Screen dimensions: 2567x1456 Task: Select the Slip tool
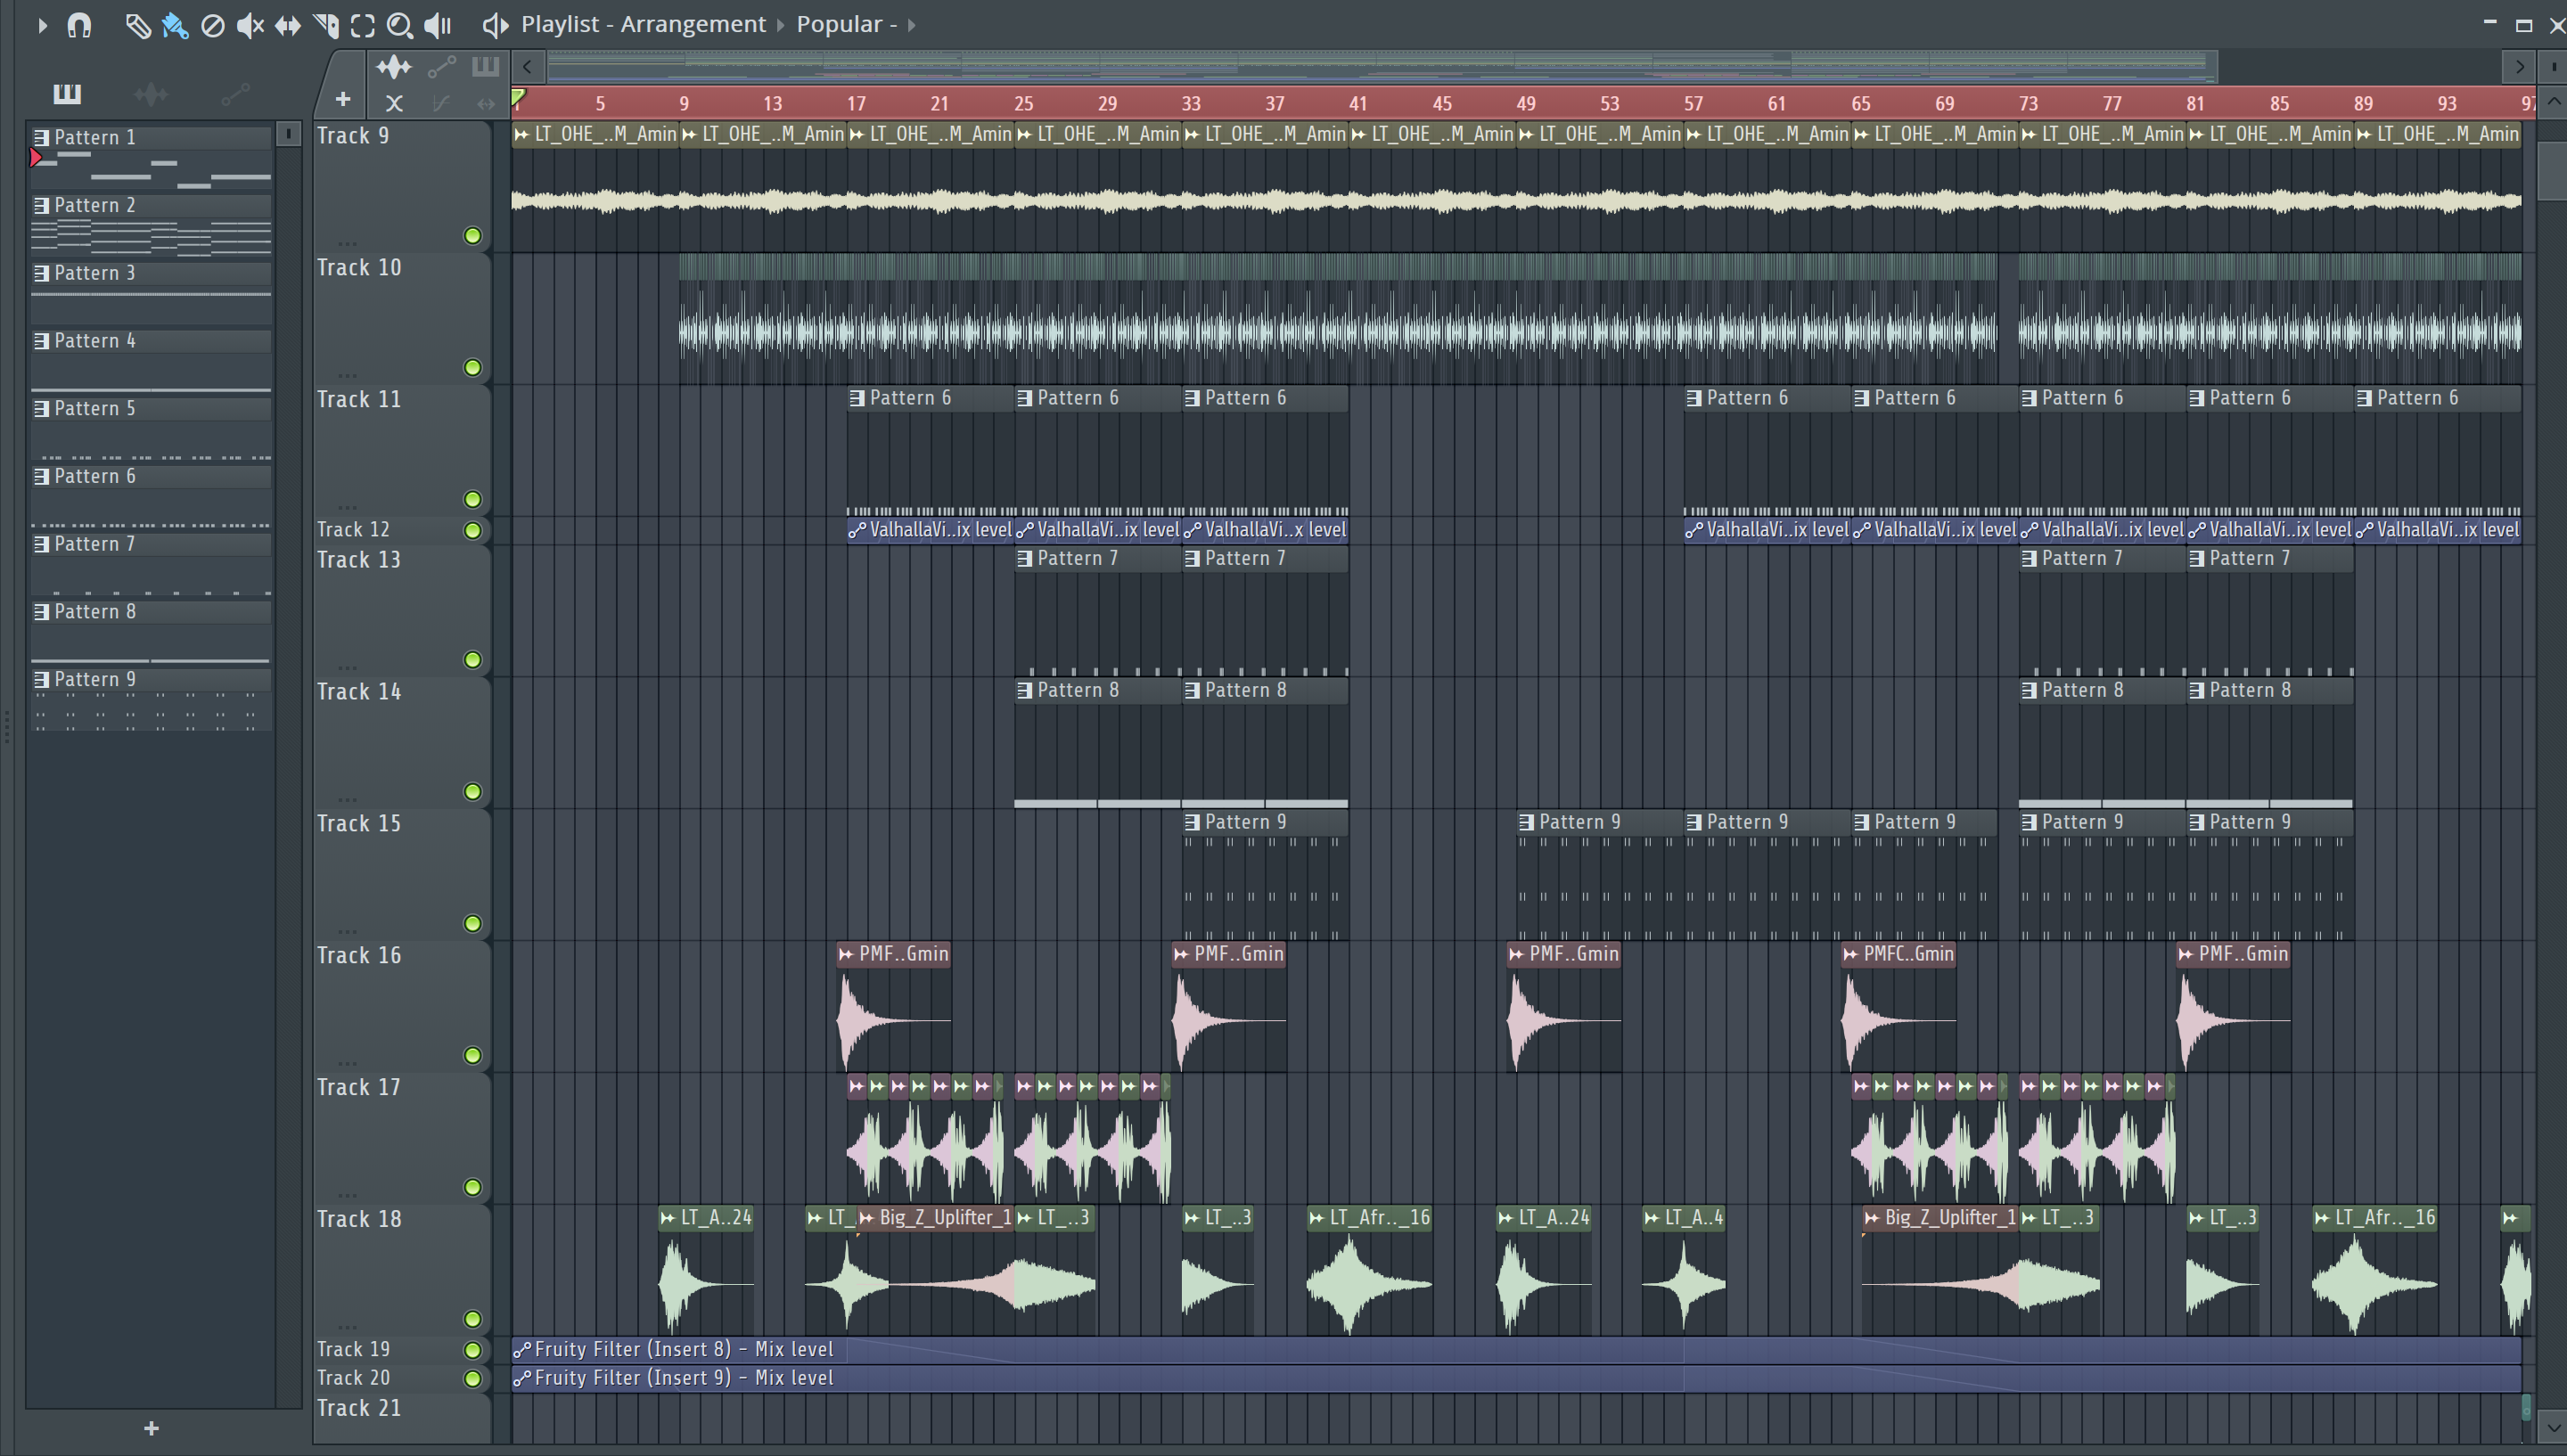tap(288, 25)
